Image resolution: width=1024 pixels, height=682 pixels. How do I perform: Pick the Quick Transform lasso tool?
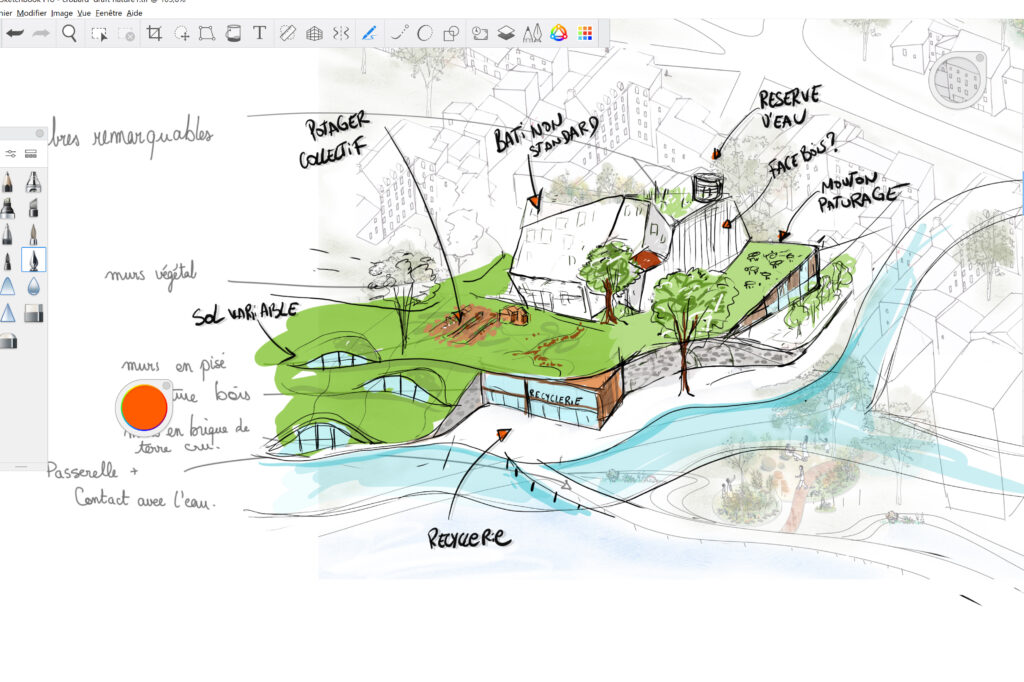coord(182,34)
